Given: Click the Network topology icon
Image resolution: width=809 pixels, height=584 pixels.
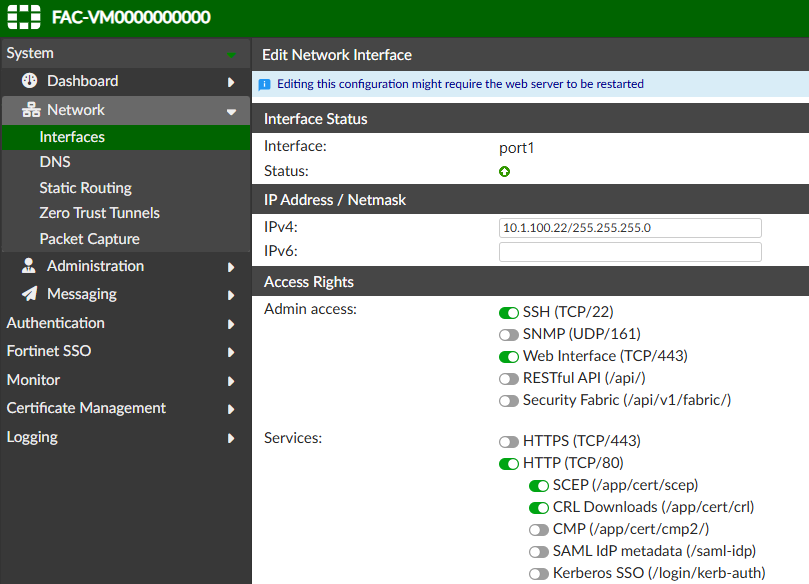Looking at the screenshot, I should point(31,110).
